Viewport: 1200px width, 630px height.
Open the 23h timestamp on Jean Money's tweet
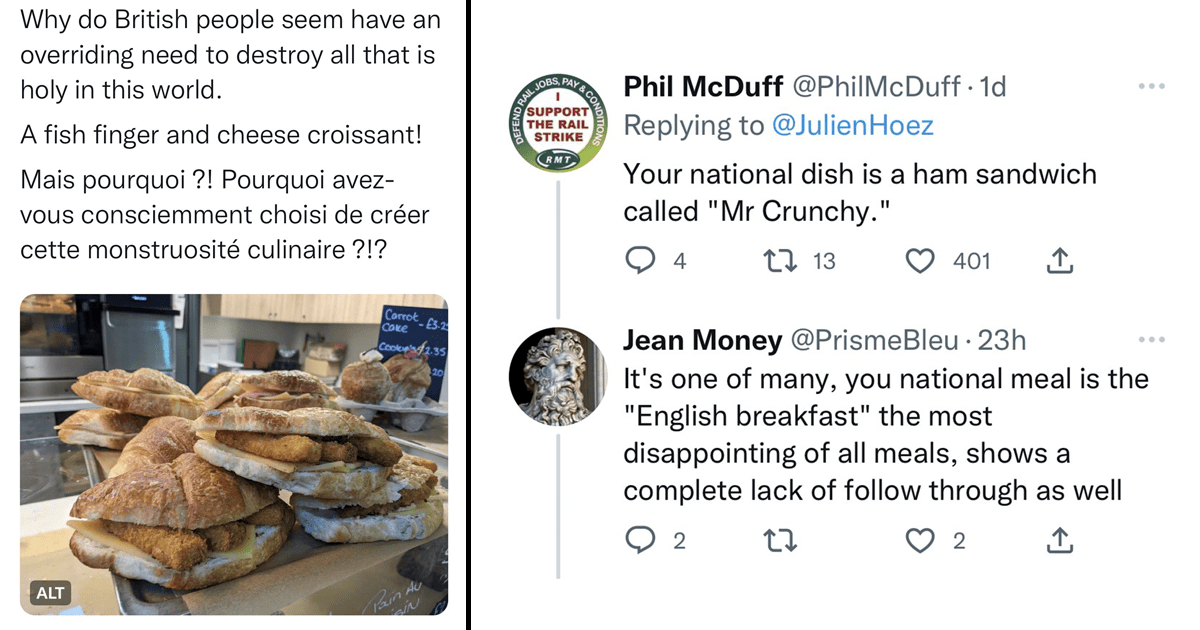1001,341
